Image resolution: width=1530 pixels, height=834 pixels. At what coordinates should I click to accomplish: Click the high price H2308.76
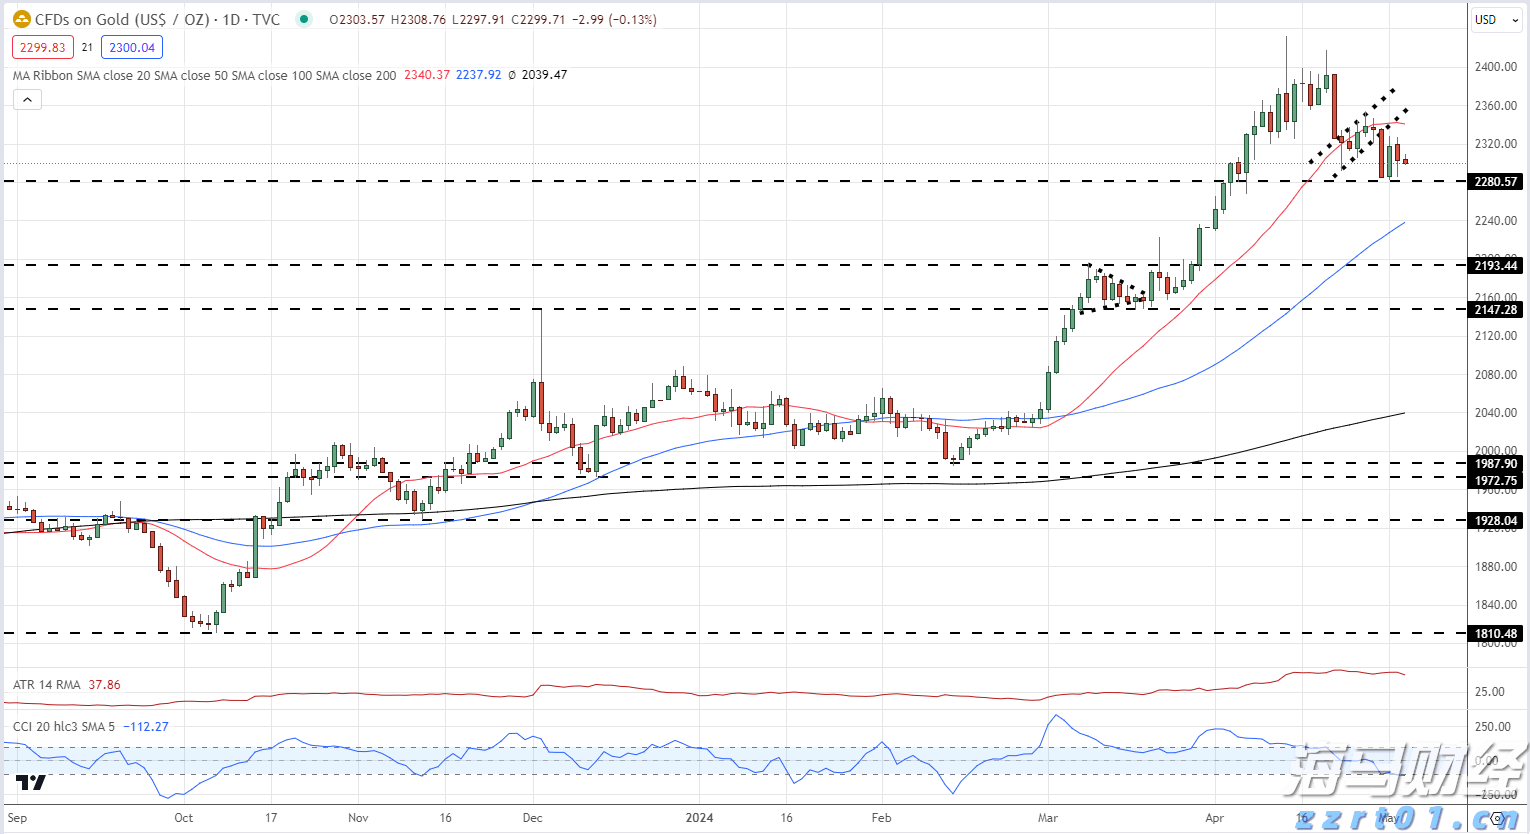point(418,20)
